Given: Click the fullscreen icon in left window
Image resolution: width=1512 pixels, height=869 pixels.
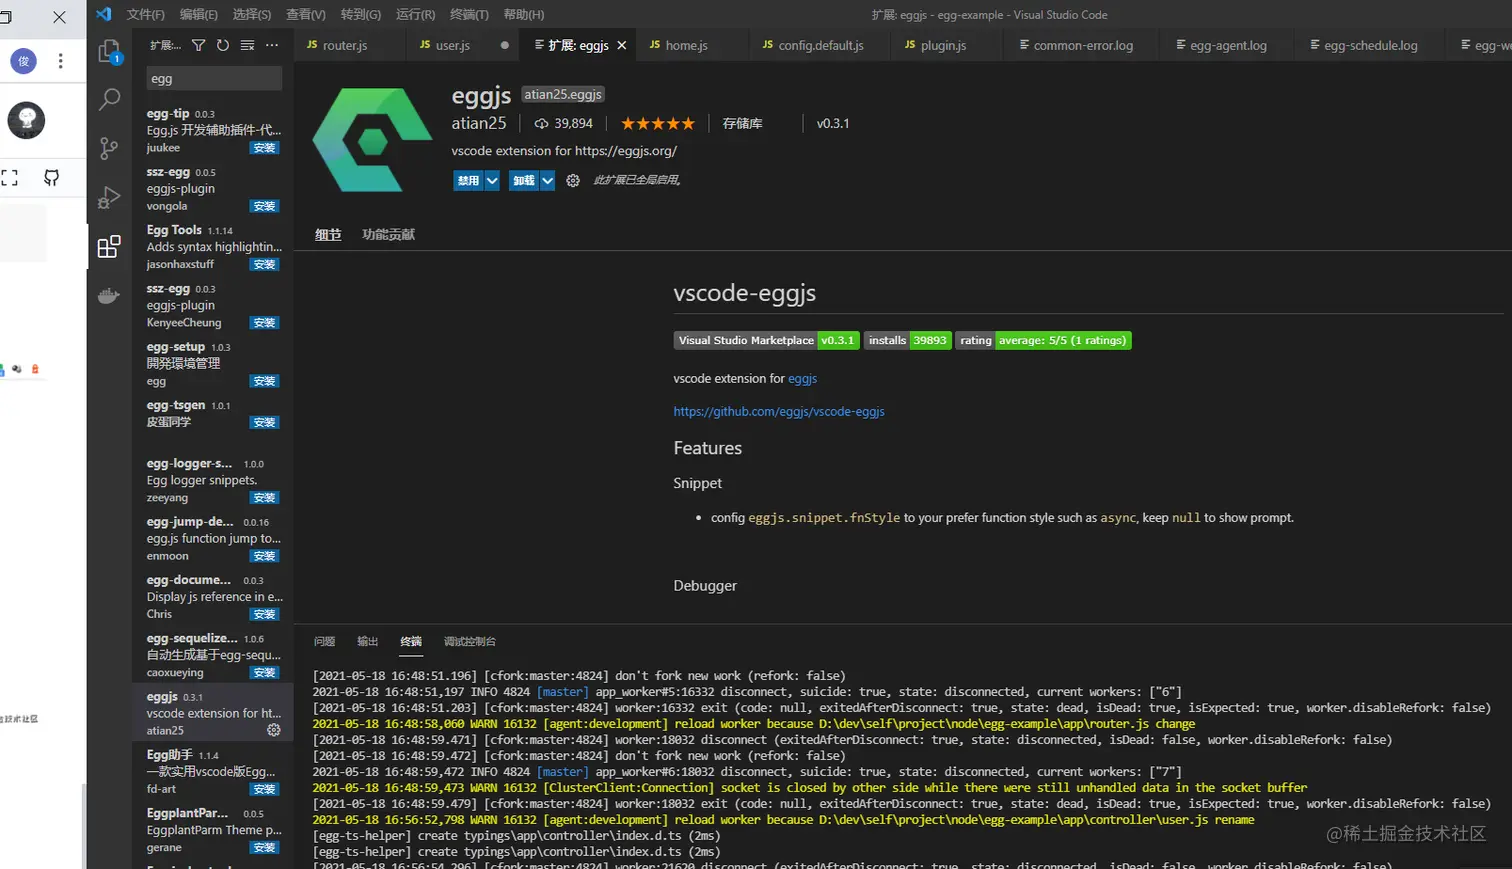Looking at the screenshot, I should 9,178.
